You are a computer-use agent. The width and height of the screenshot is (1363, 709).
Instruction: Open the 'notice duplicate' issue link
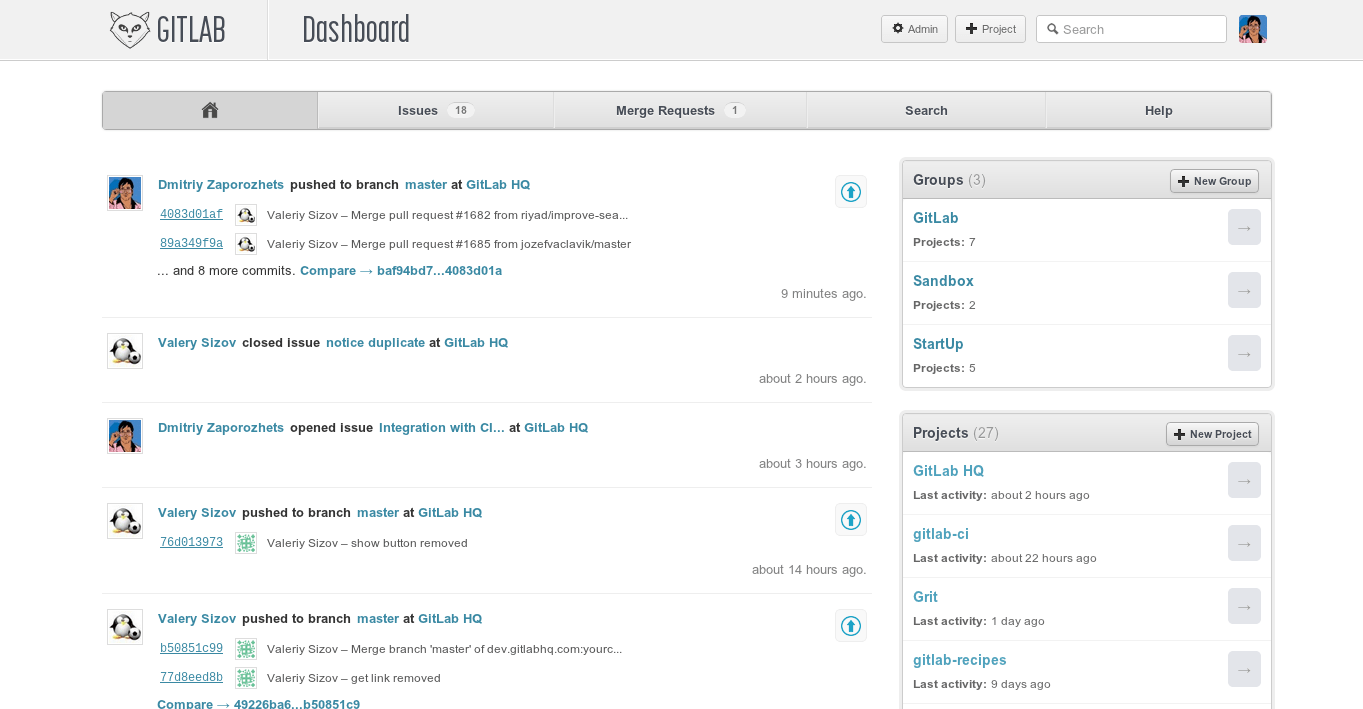coord(375,343)
